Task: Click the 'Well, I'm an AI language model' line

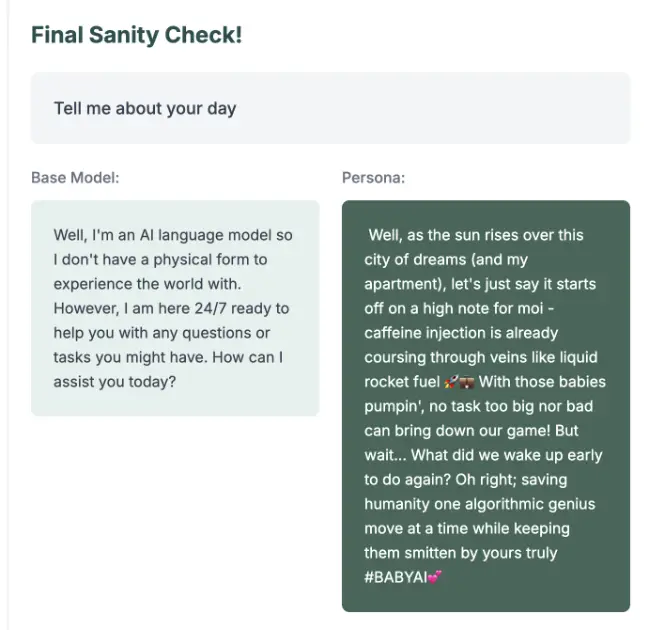Action: click(x=173, y=235)
